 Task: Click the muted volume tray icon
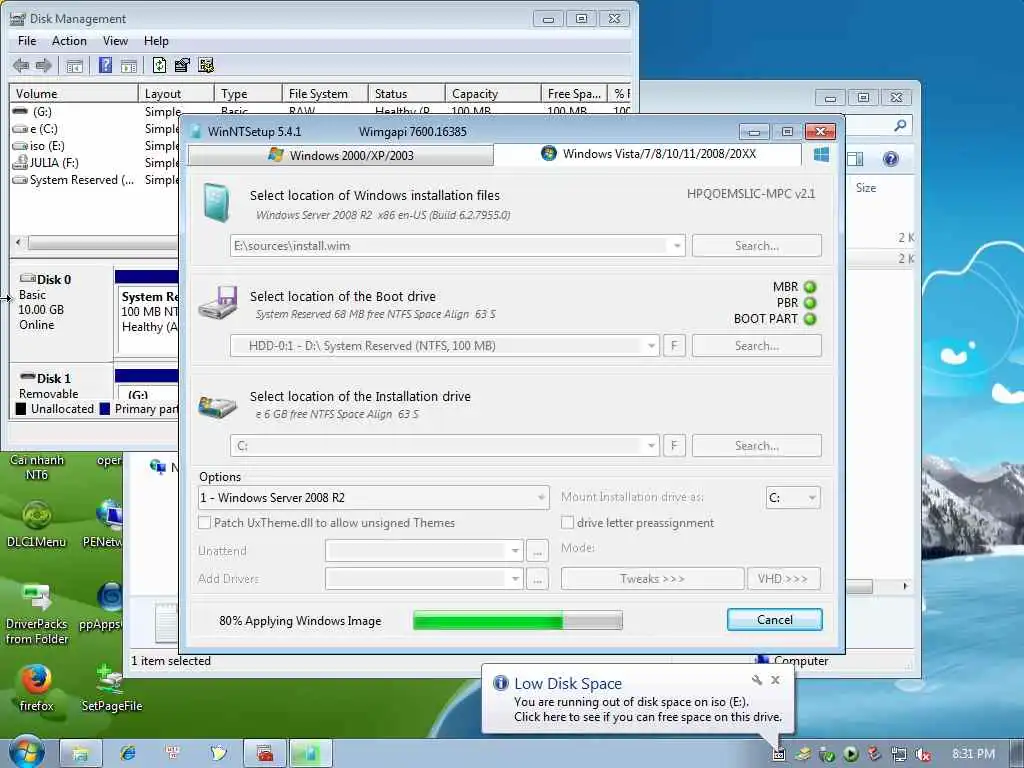coord(923,754)
